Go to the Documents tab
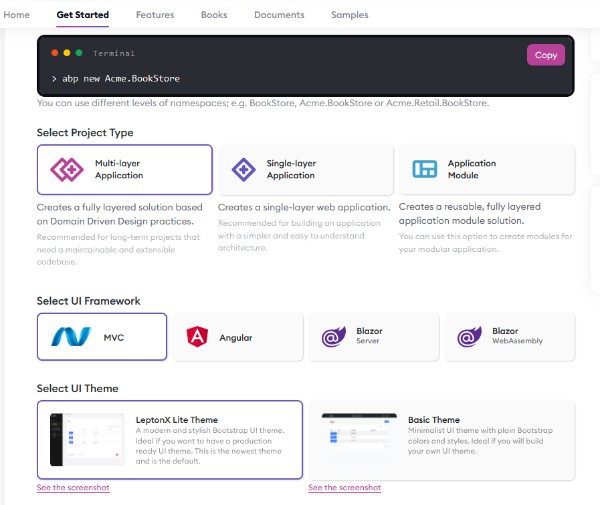 tap(279, 15)
